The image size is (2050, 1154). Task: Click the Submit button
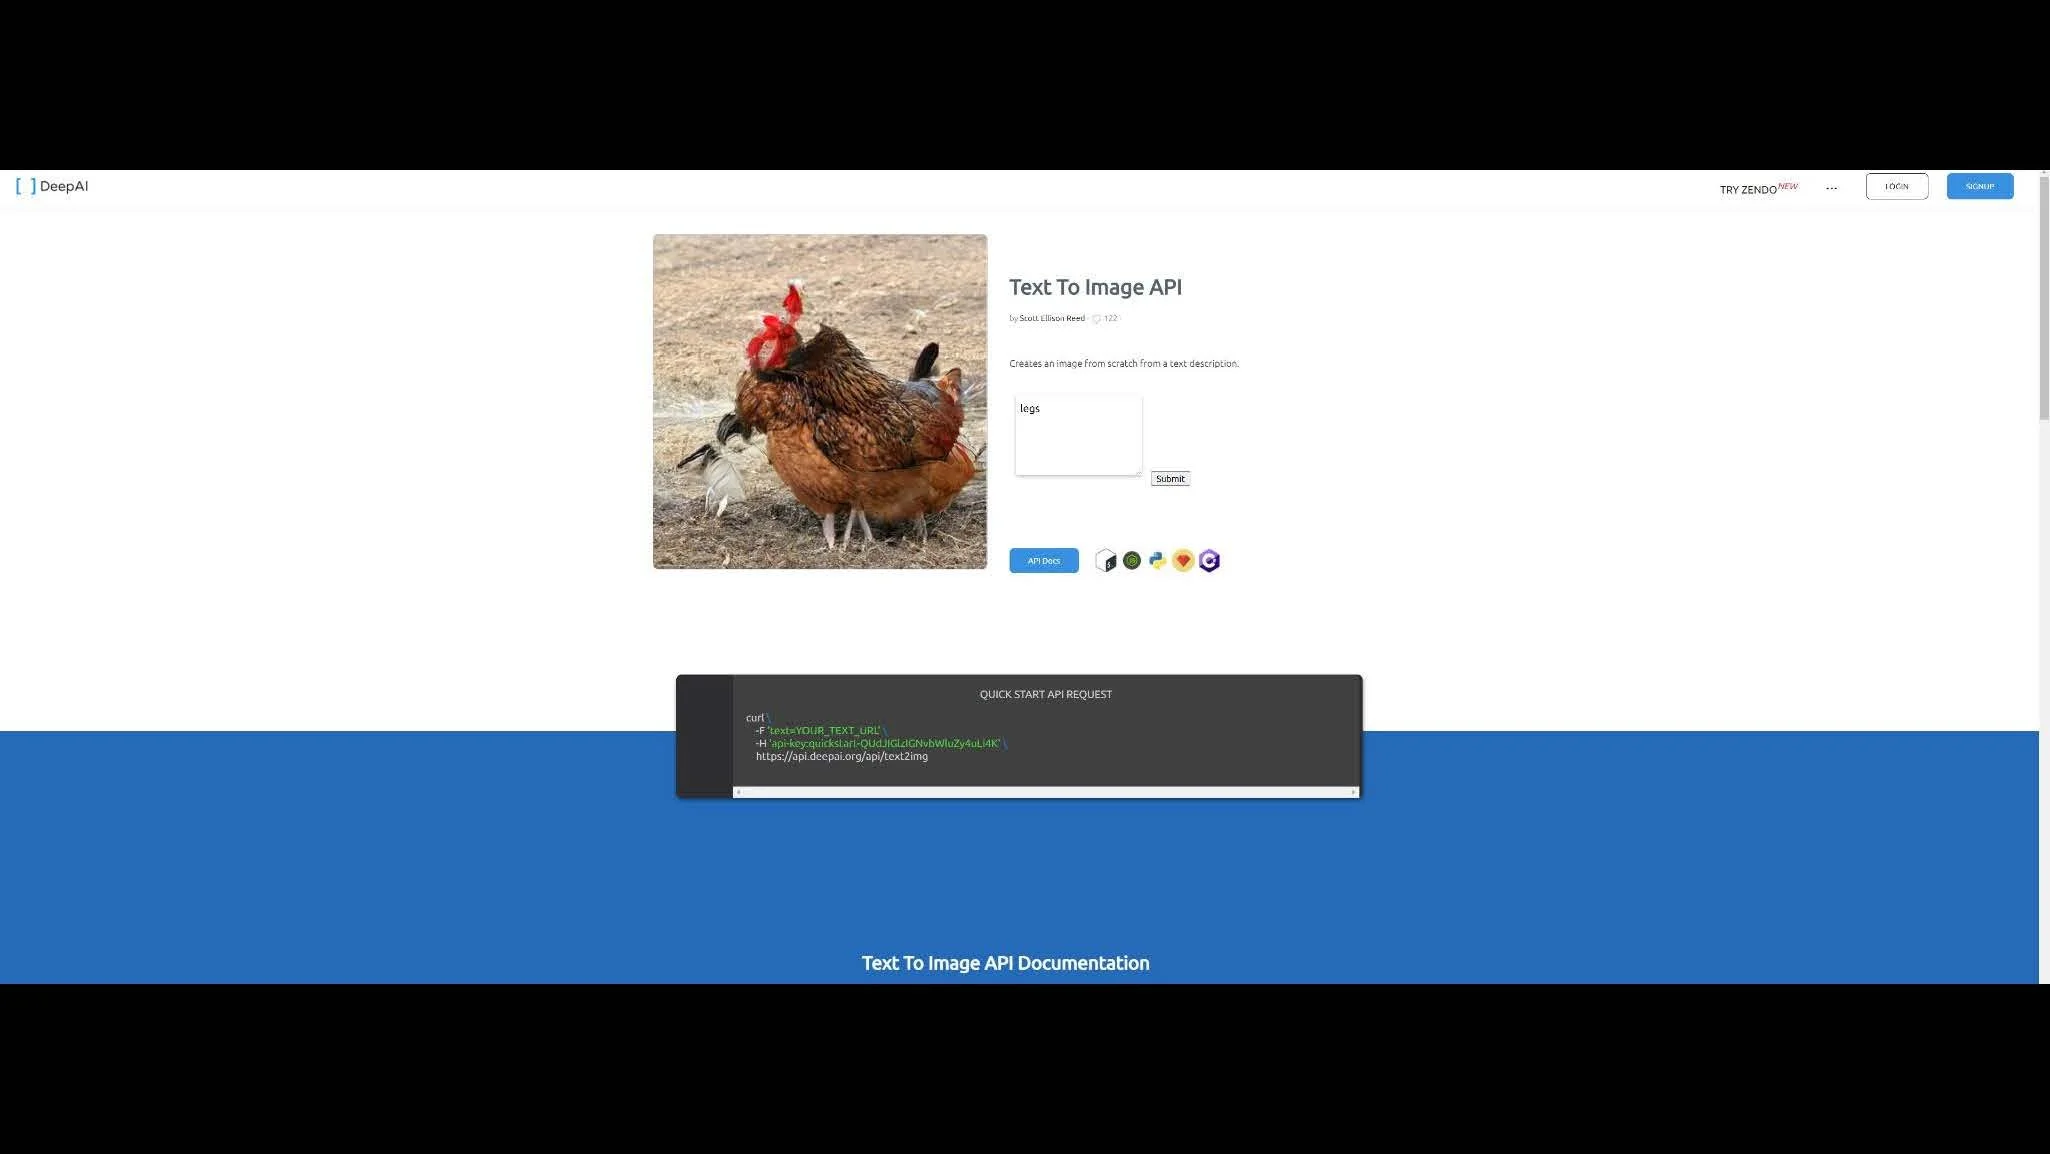(x=1169, y=479)
